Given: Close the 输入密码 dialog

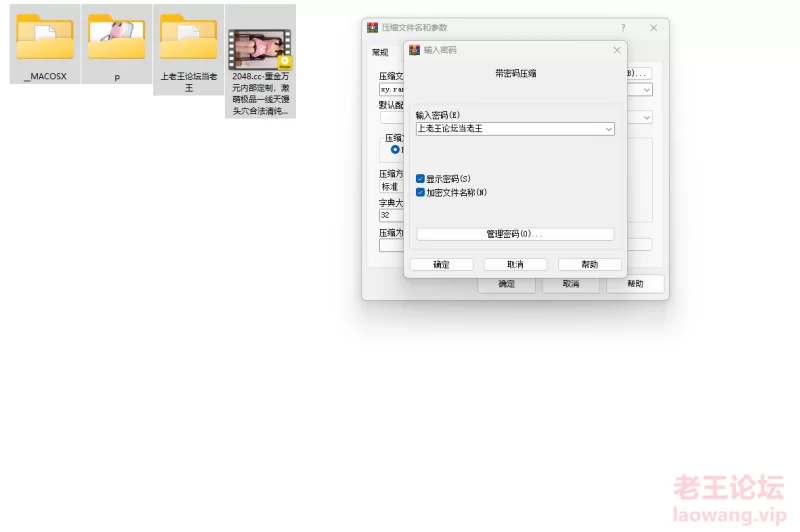Looking at the screenshot, I should point(617,50).
